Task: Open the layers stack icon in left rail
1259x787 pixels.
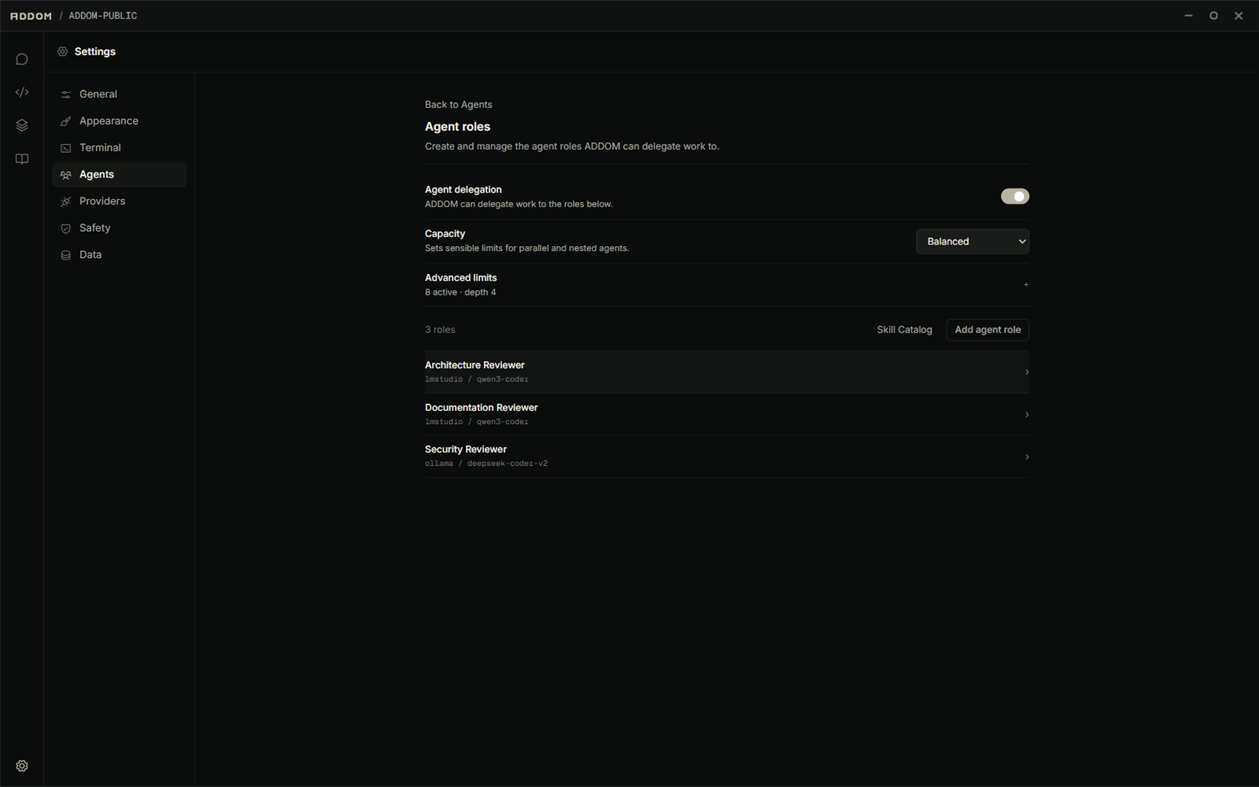Action: tap(22, 125)
